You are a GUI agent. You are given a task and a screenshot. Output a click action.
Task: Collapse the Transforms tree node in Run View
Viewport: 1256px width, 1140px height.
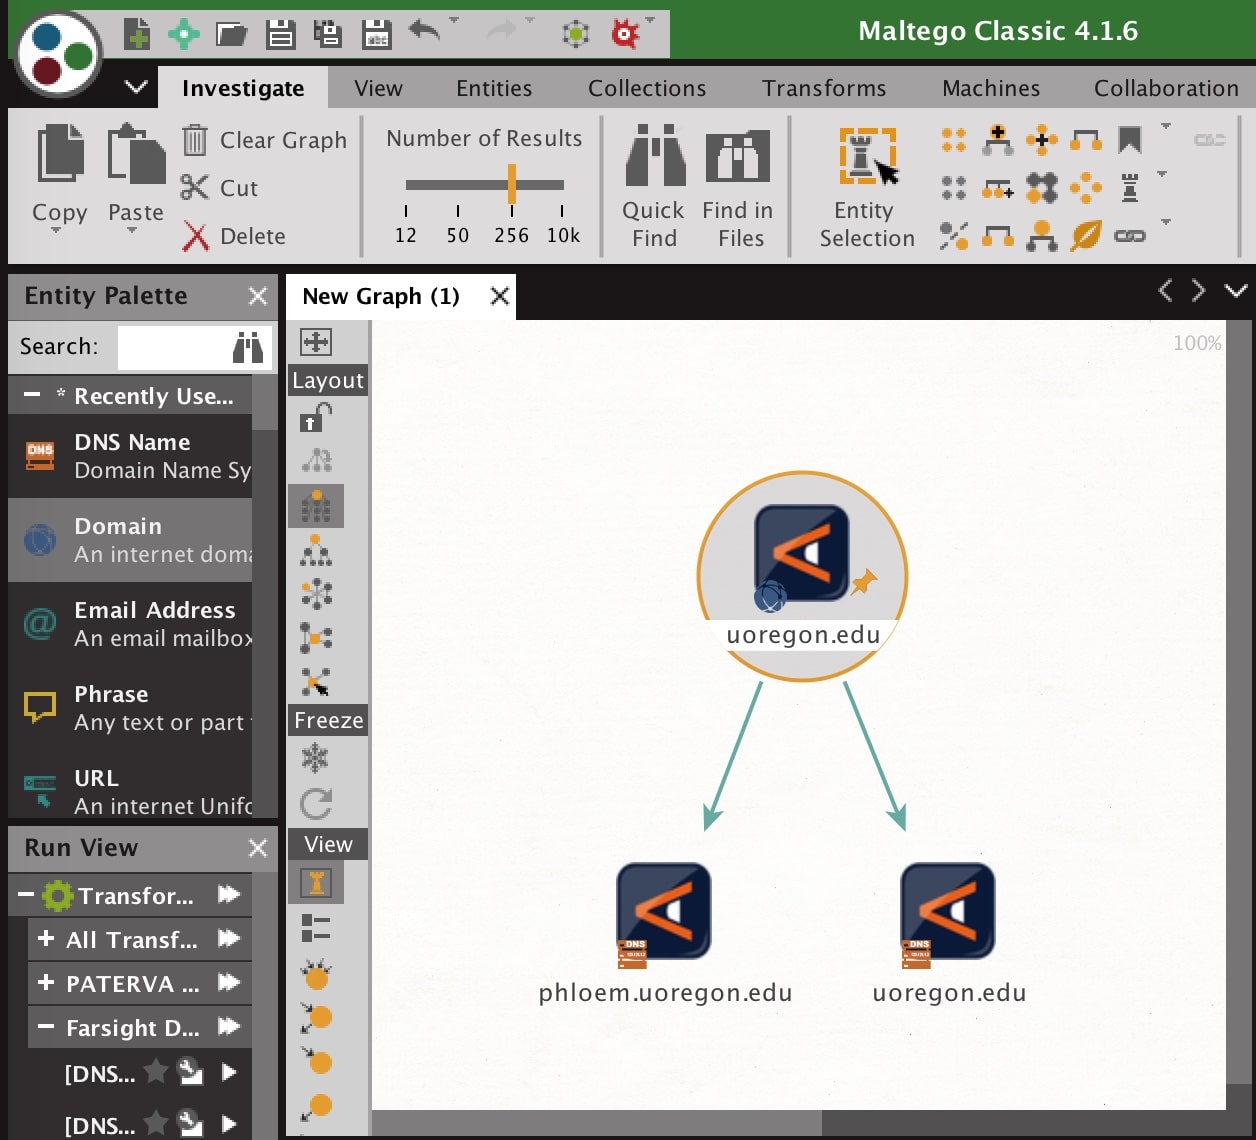point(26,895)
